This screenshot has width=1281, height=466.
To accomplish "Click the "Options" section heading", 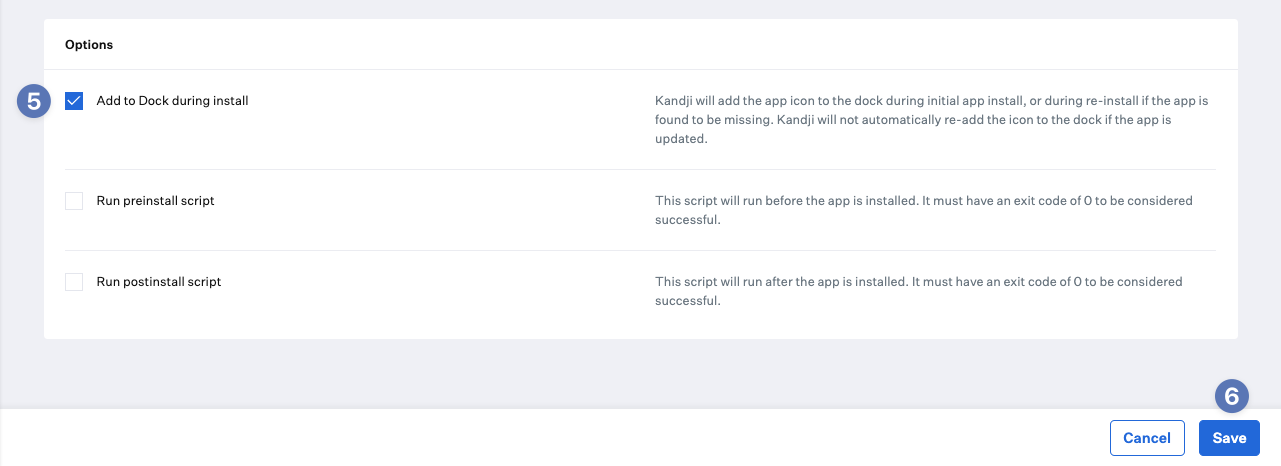I will coord(89,45).
